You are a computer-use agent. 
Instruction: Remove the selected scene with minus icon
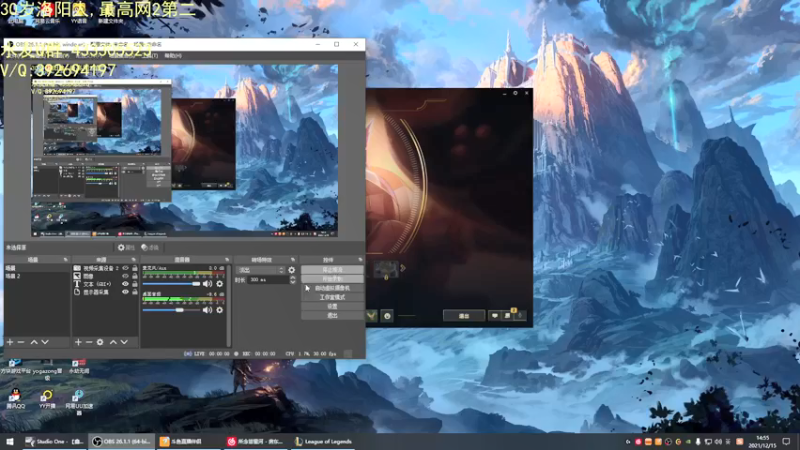tap(21, 342)
